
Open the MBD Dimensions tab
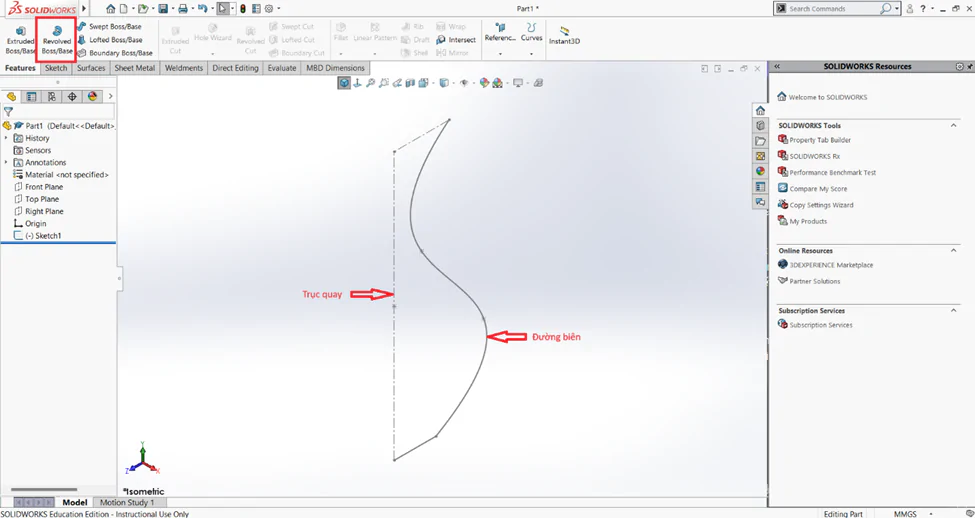coord(336,68)
